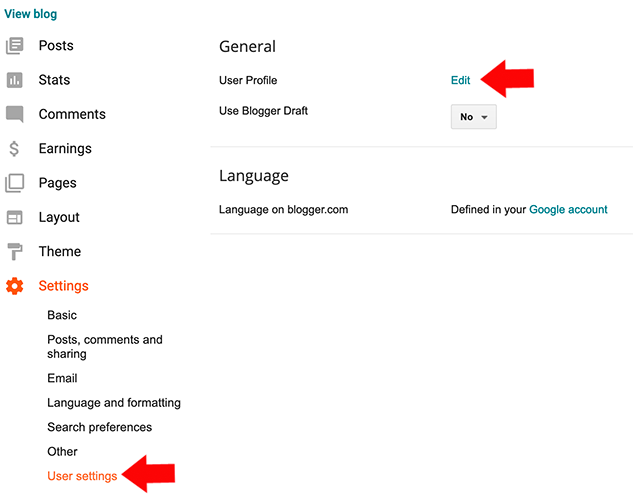Open Other settings submenu item
Screen dimensions: 633x496
[62, 451]
